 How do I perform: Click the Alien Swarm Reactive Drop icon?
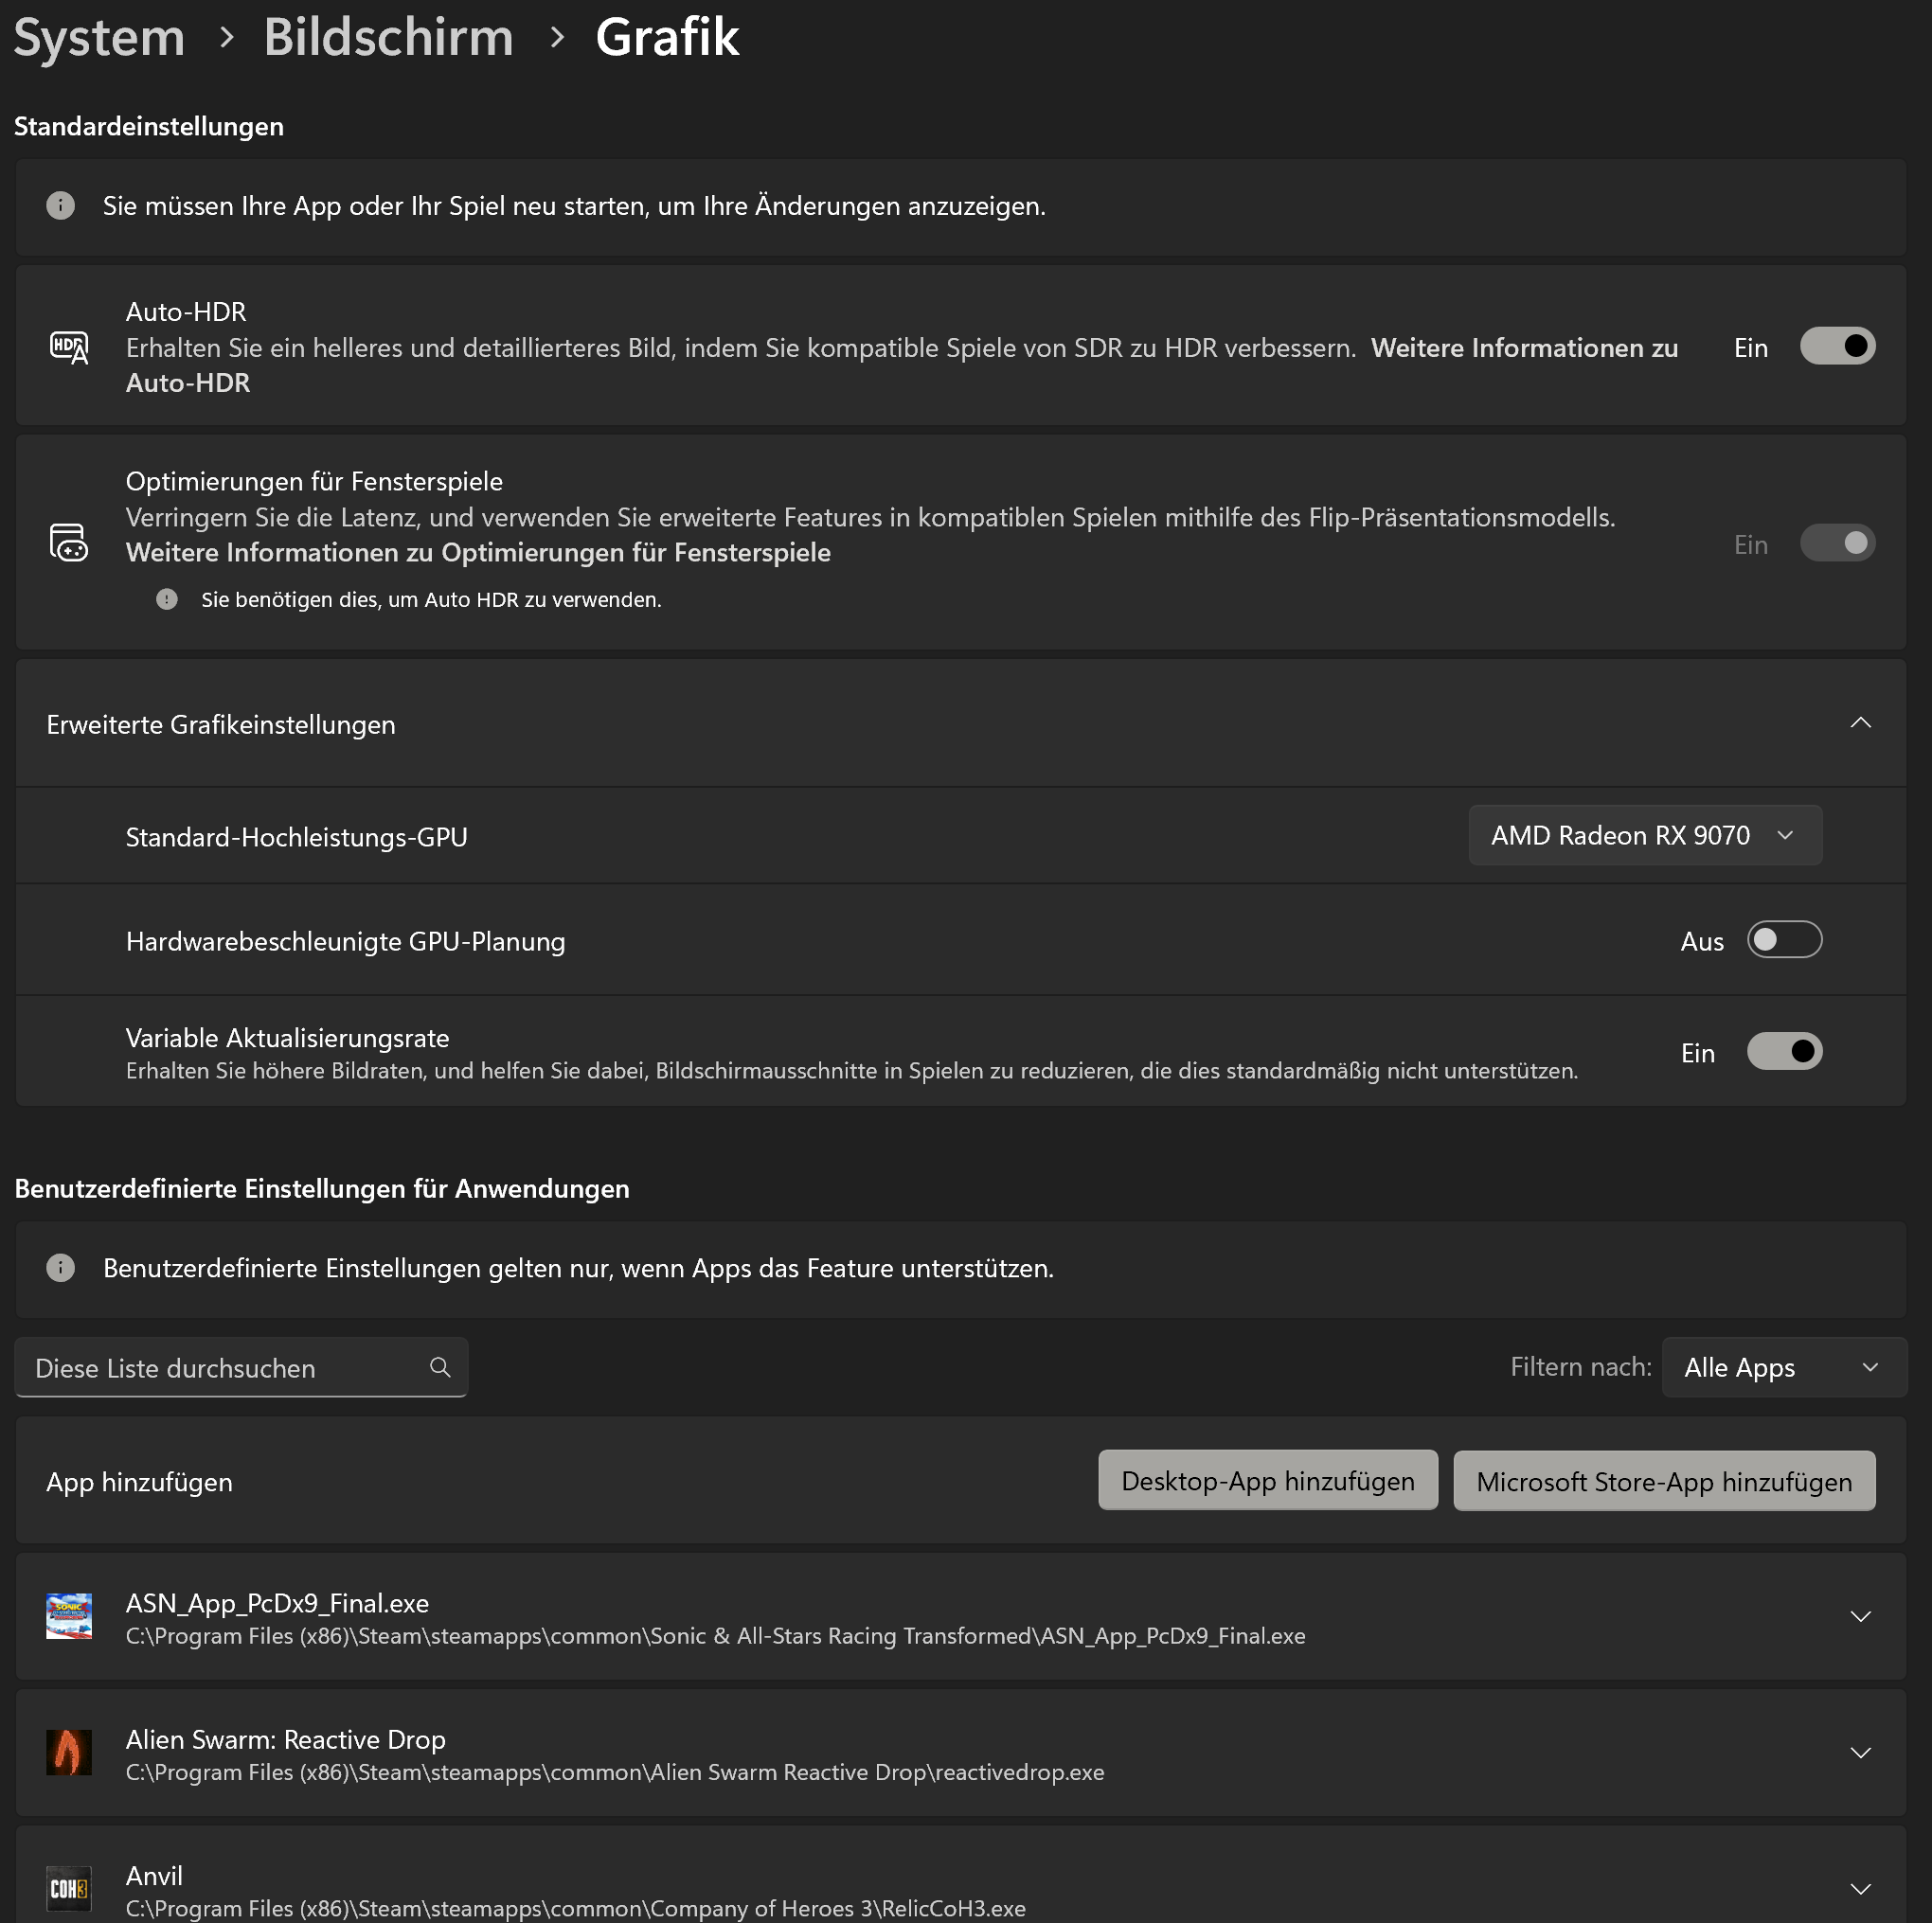(x=69, y=1752)
